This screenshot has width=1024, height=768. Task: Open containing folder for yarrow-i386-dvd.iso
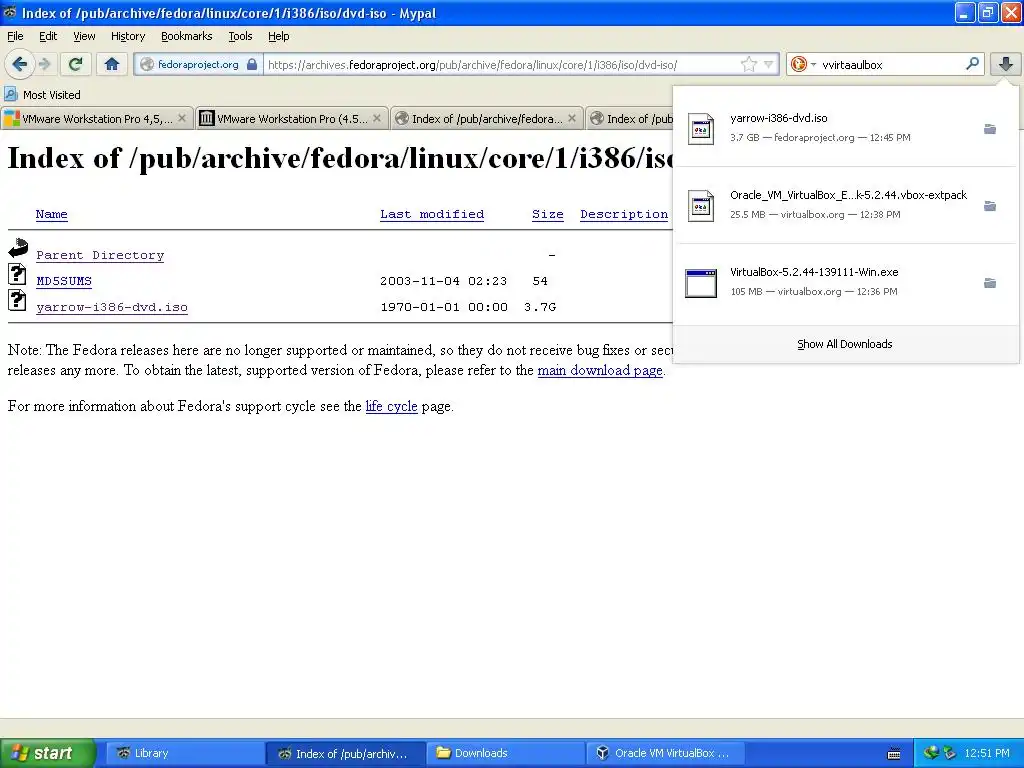click(x=990, y=129)
